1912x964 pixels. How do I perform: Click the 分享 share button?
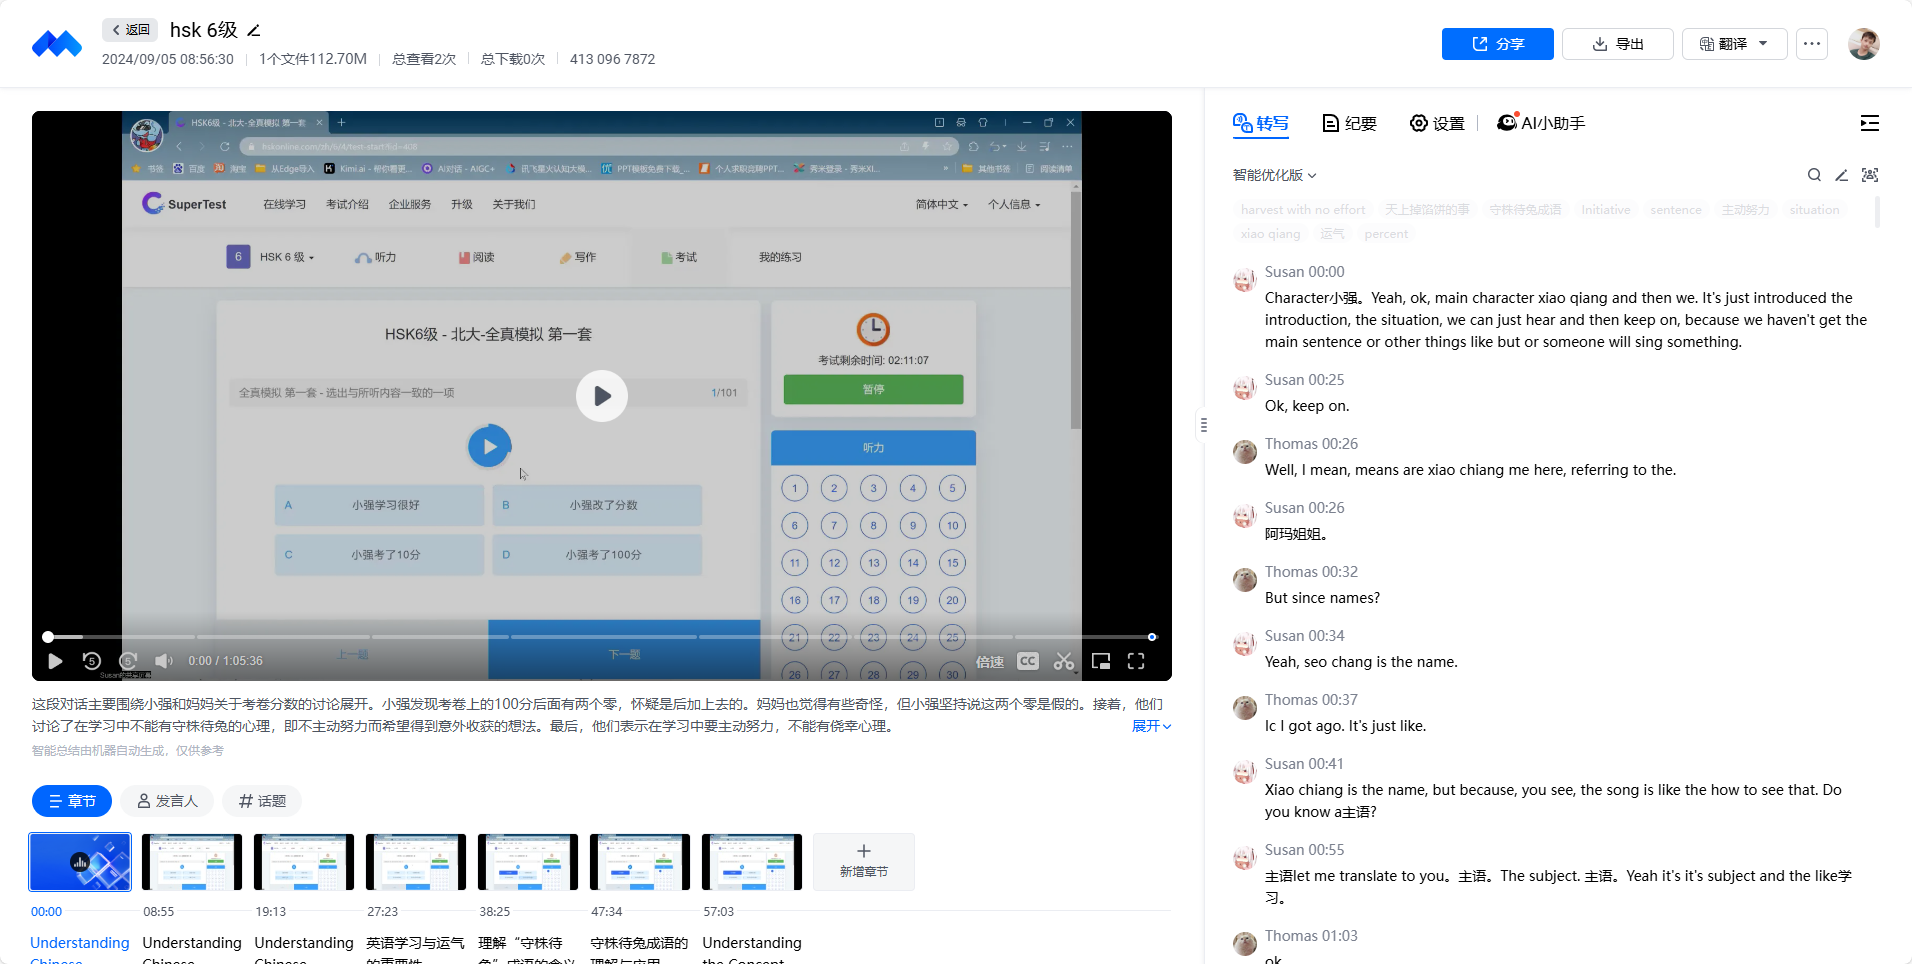(1497, 44)
